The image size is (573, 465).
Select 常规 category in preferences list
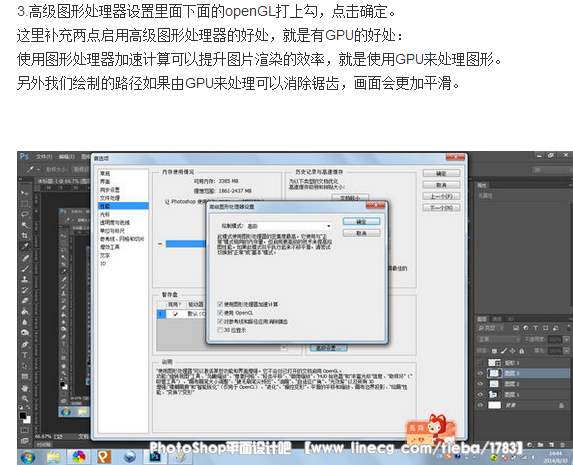105,173
